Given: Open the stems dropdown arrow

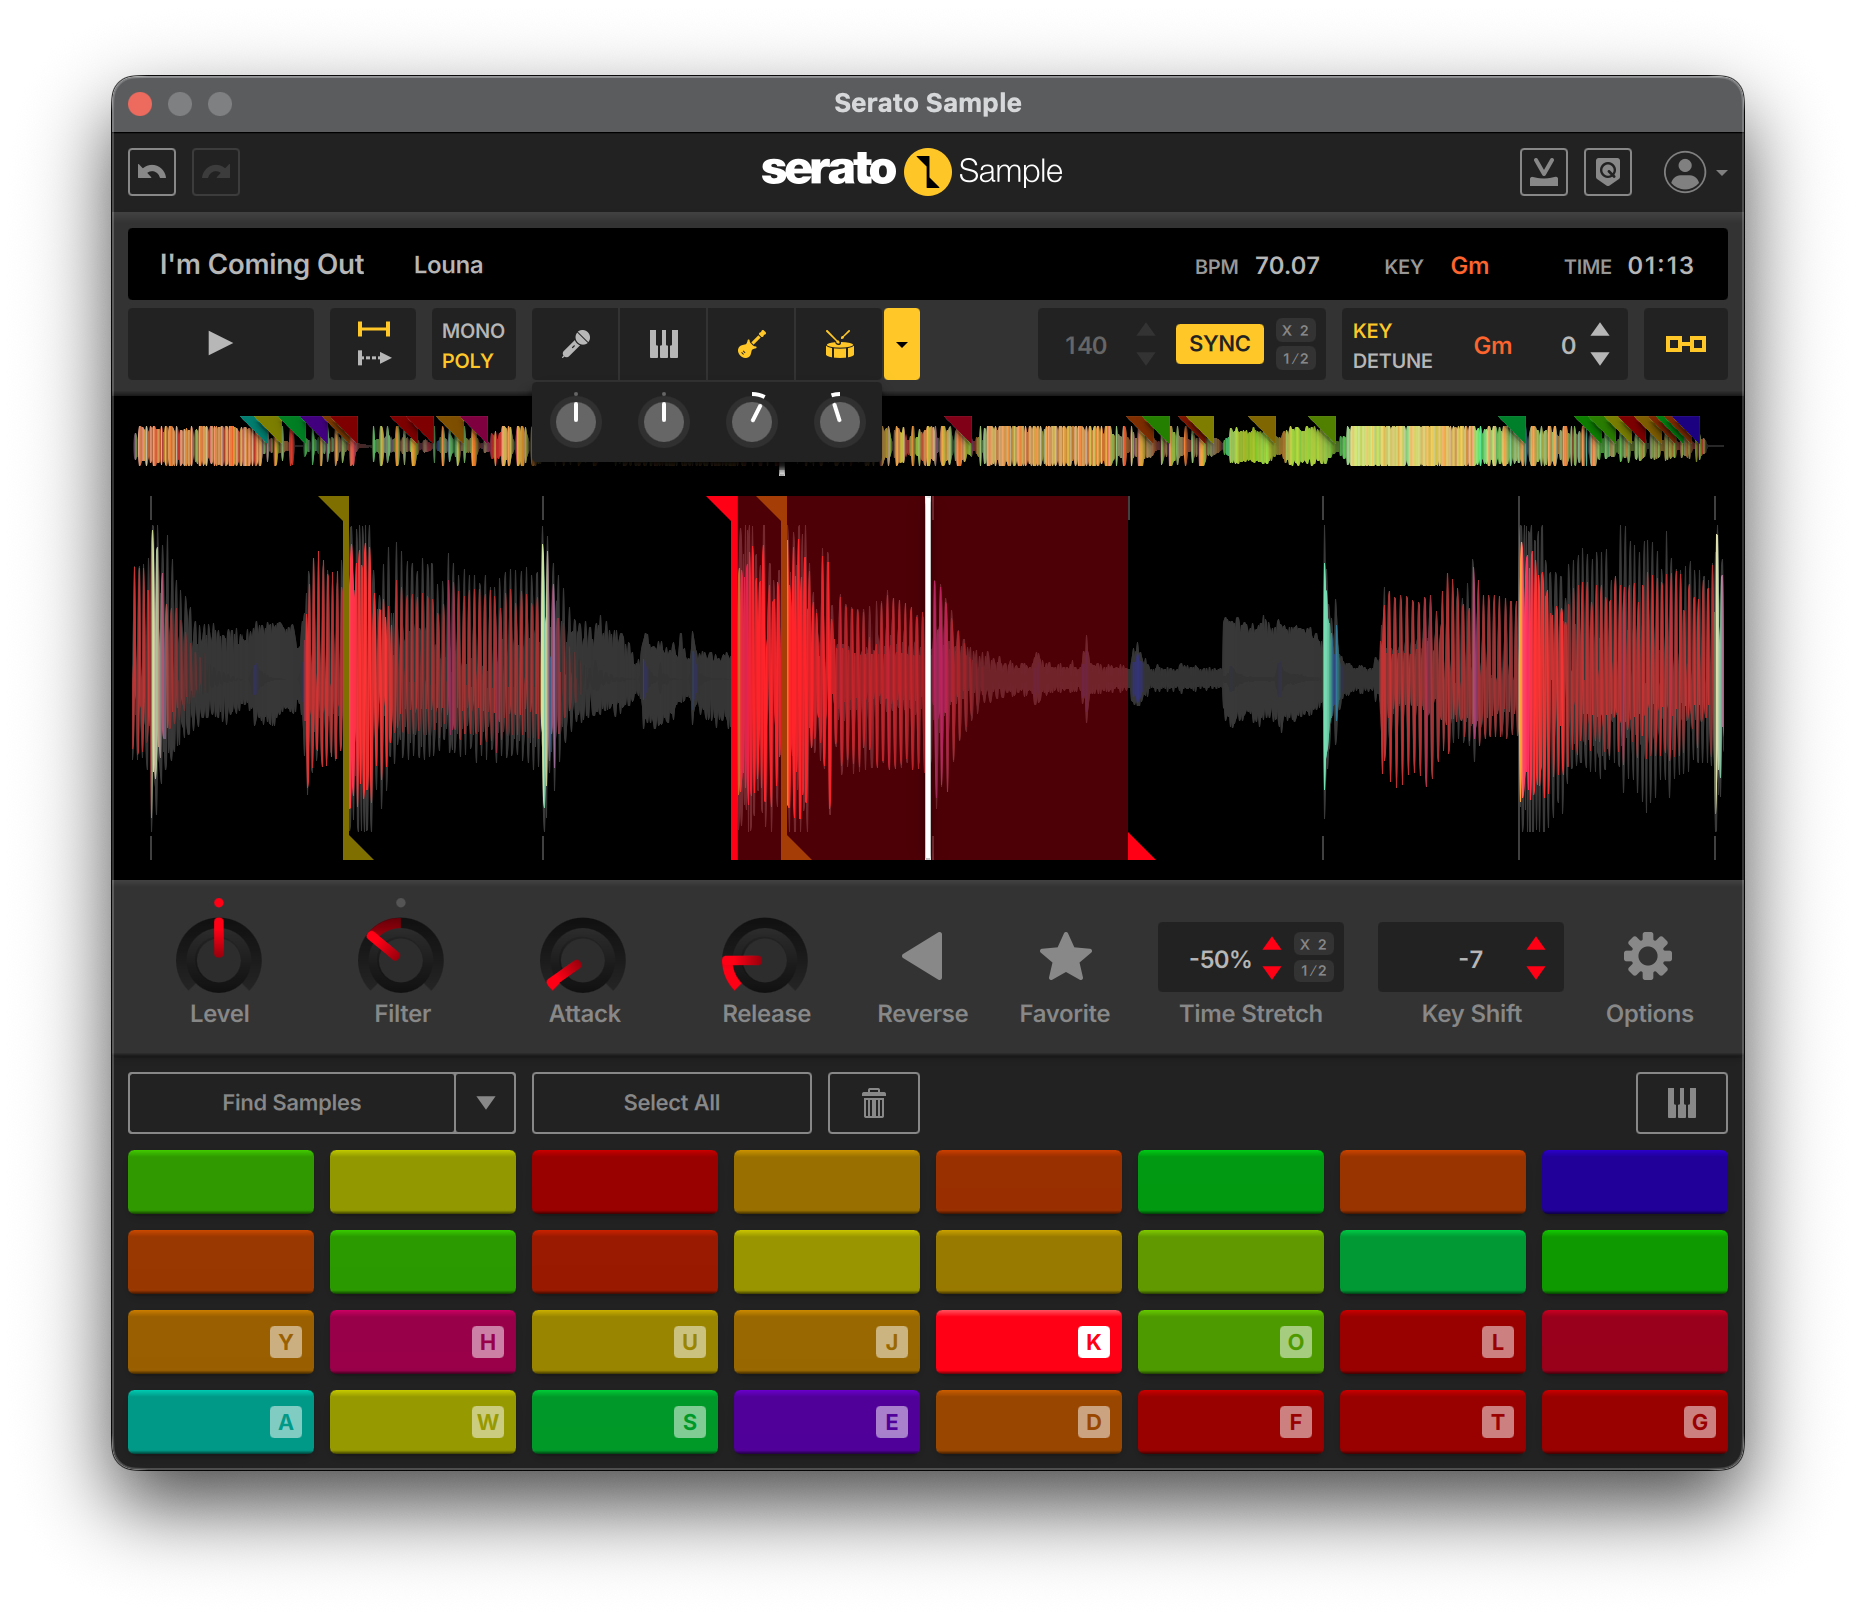Looking at the screenshot, I should click(901, 344).
